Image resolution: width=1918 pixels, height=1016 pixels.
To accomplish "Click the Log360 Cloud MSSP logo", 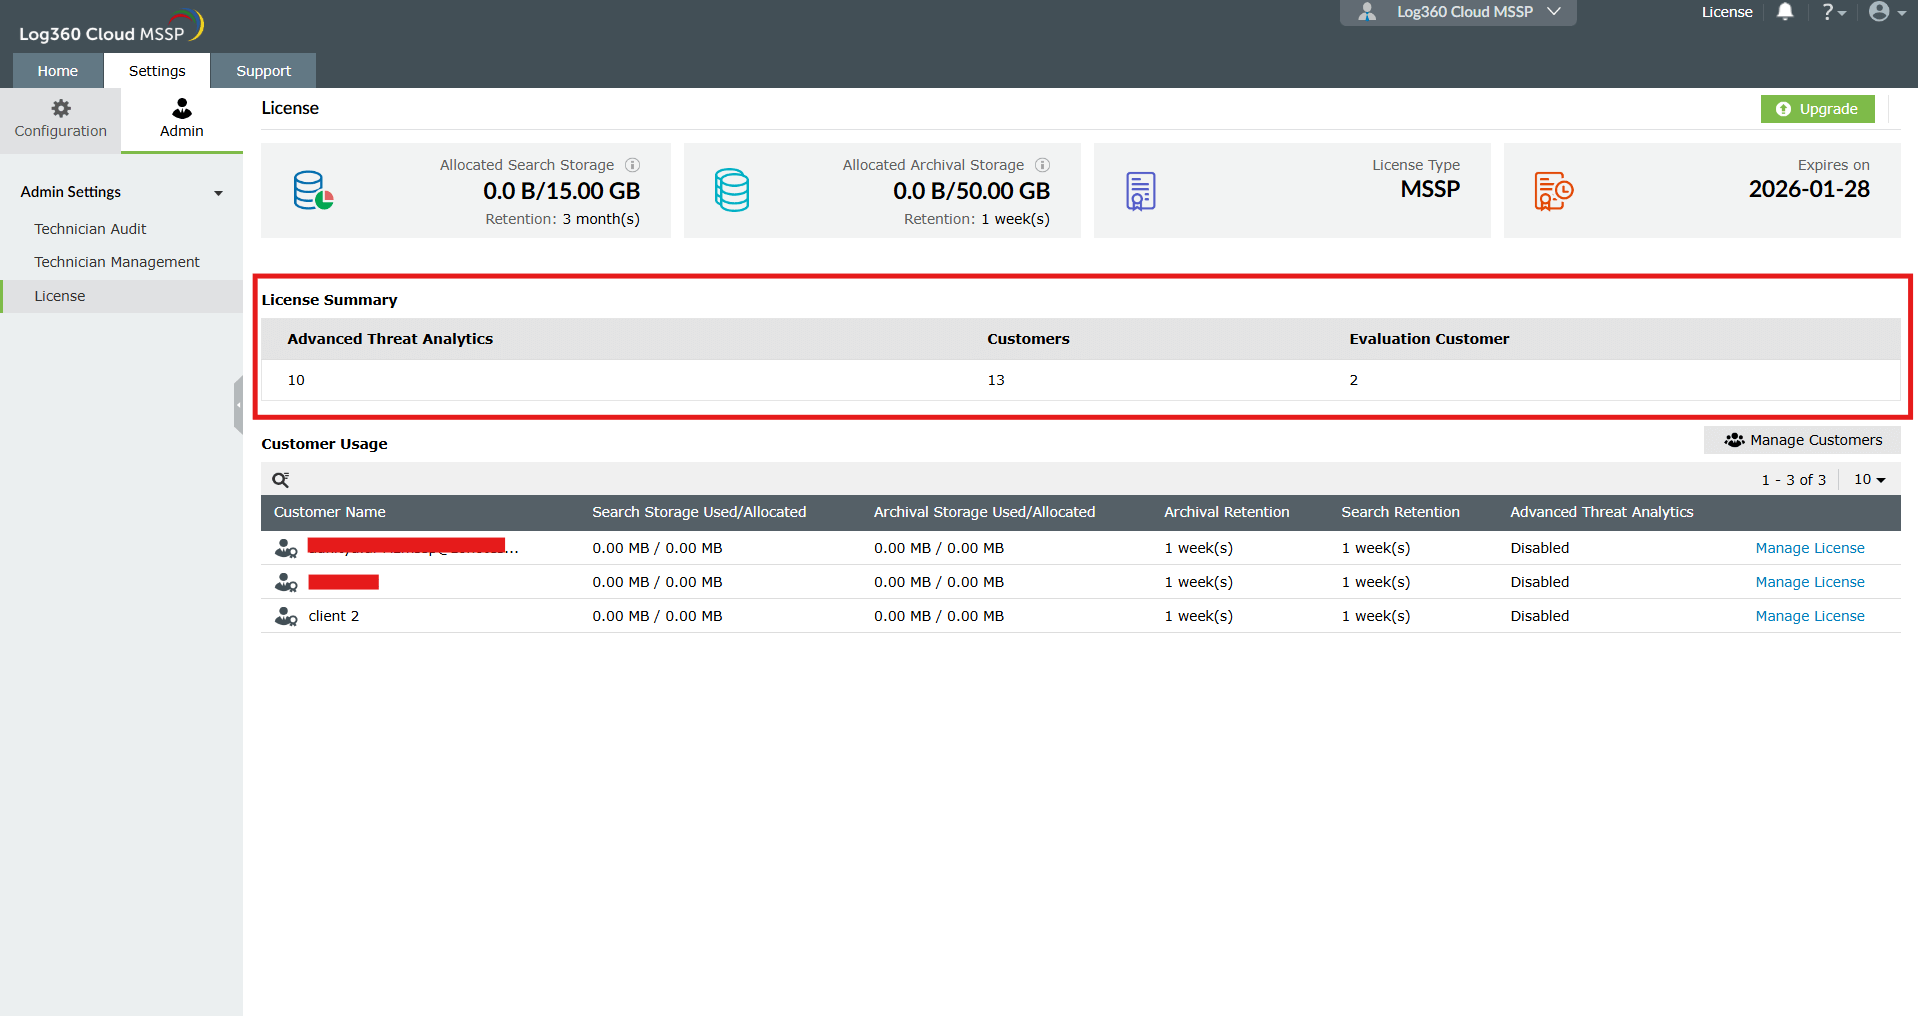I will tap(110, 26).
